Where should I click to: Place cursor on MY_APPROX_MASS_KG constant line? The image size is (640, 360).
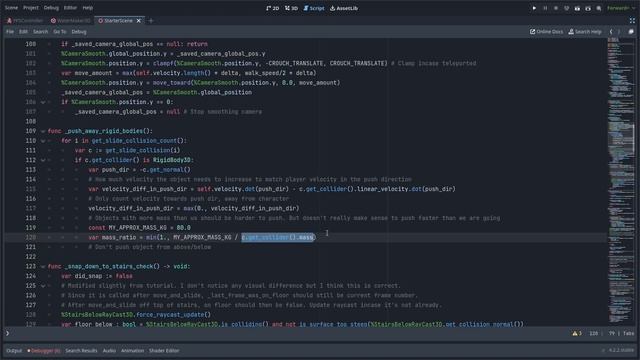139,227
